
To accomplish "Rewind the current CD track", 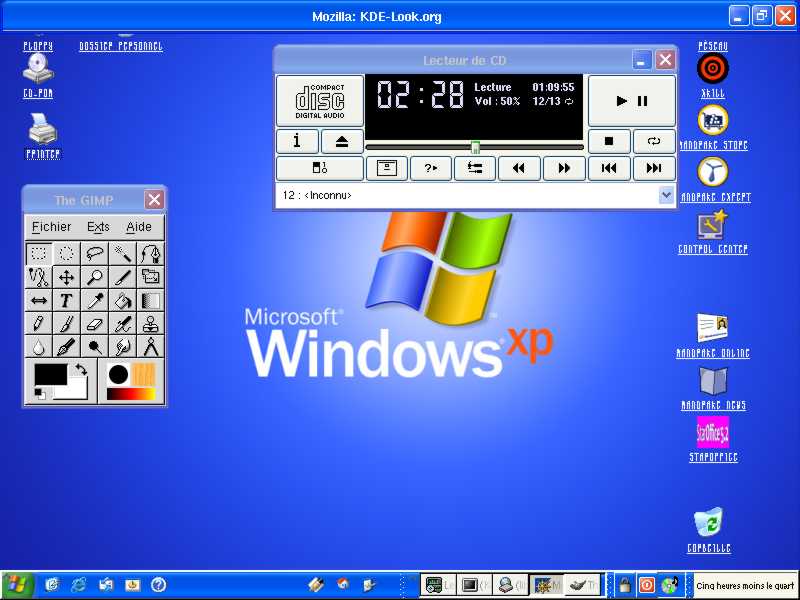I will tap(519, 168).
